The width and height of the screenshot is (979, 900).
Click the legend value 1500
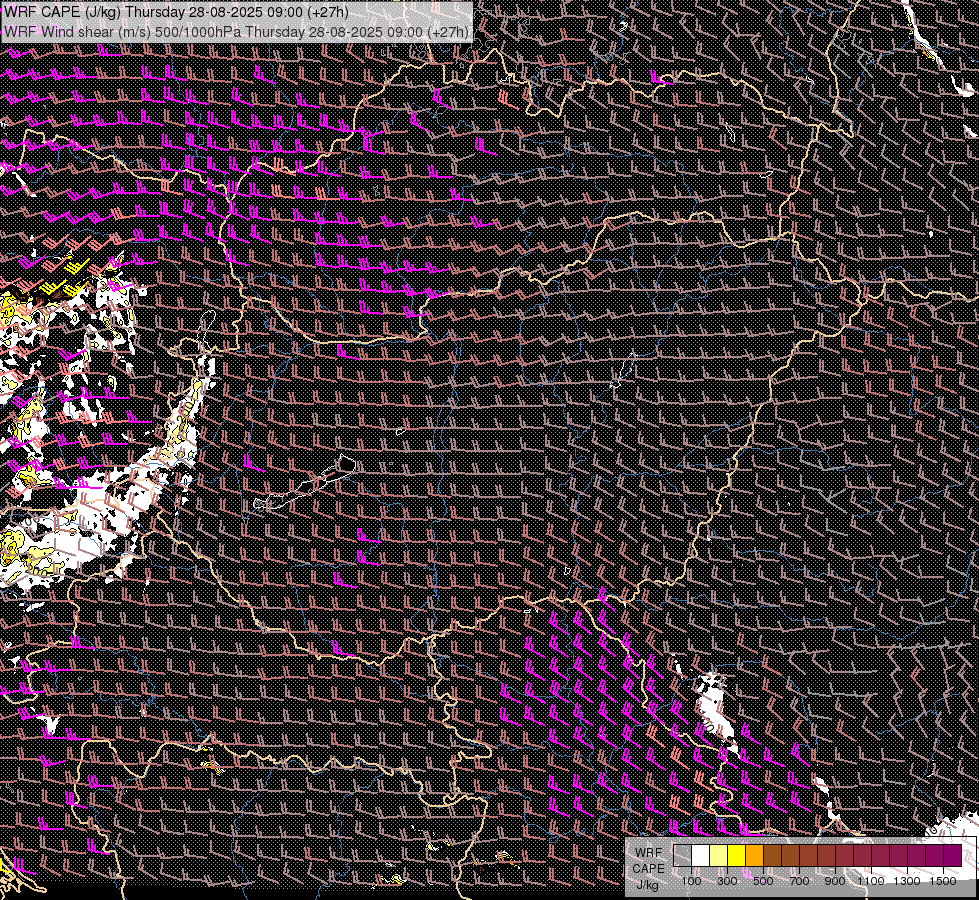[943, 881]
